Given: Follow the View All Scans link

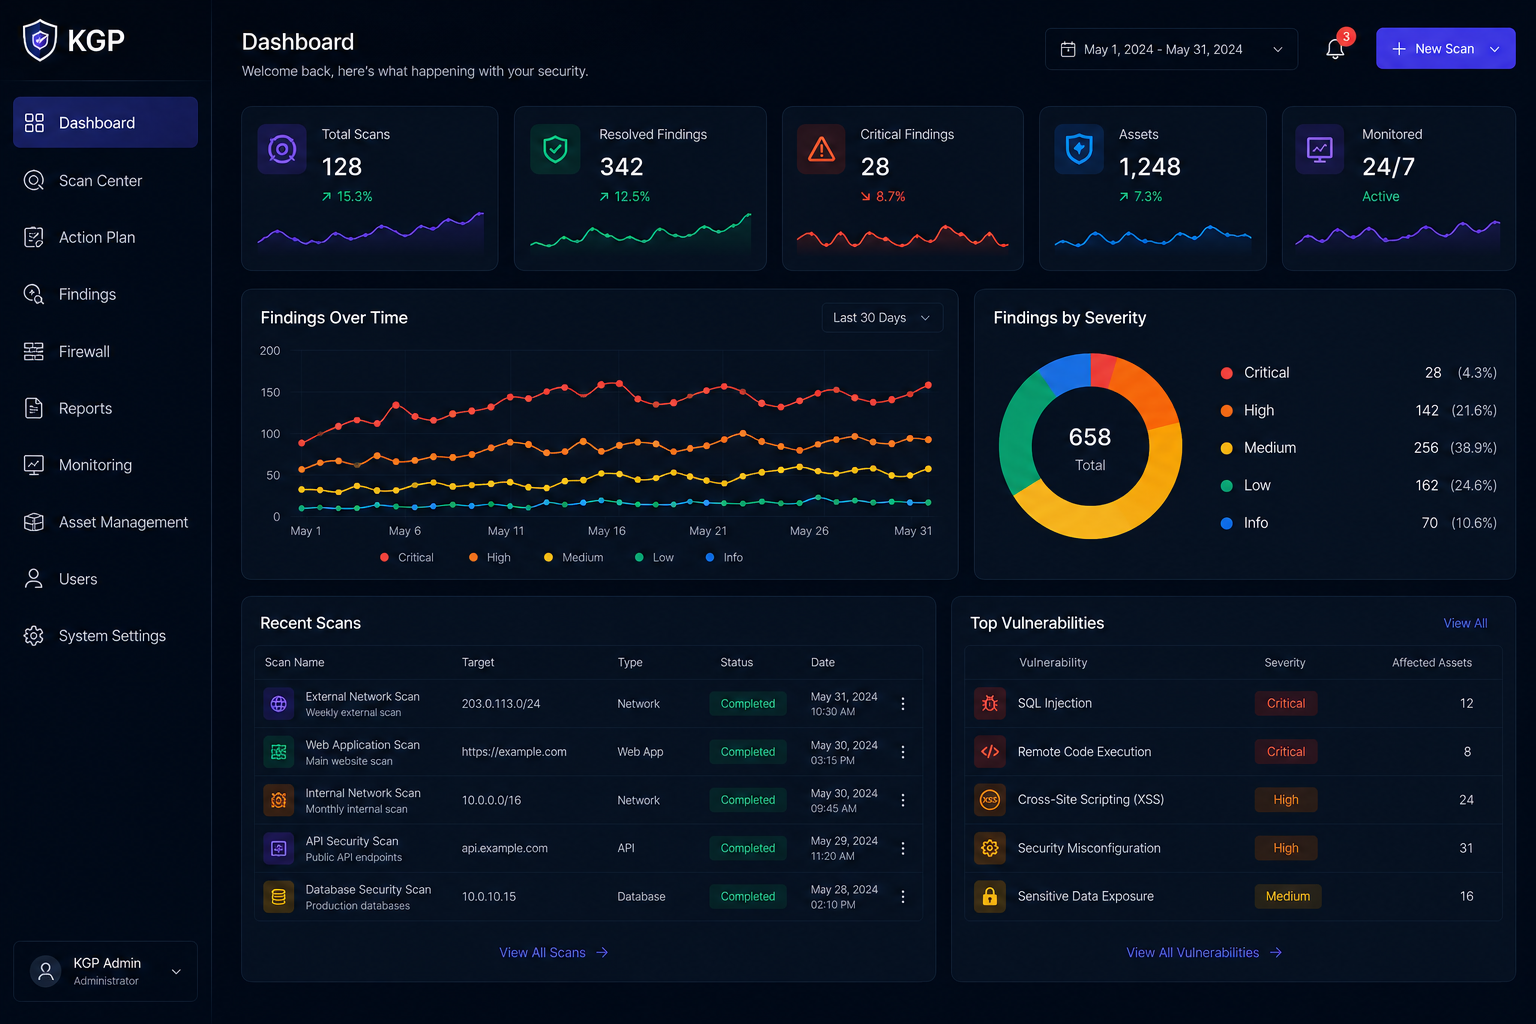Looking at the screenshot, I should point(554,953).
